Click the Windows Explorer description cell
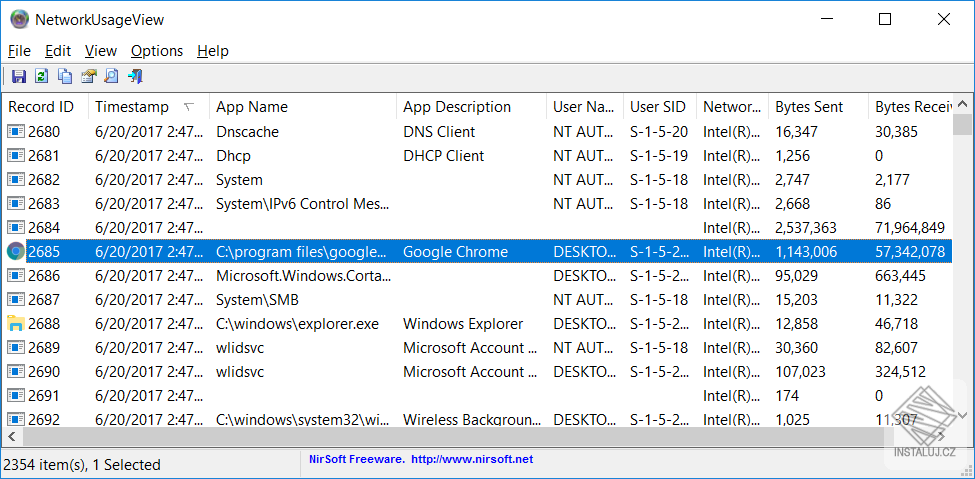The height and width of the screenshot is (479, 975). (463, 324)
